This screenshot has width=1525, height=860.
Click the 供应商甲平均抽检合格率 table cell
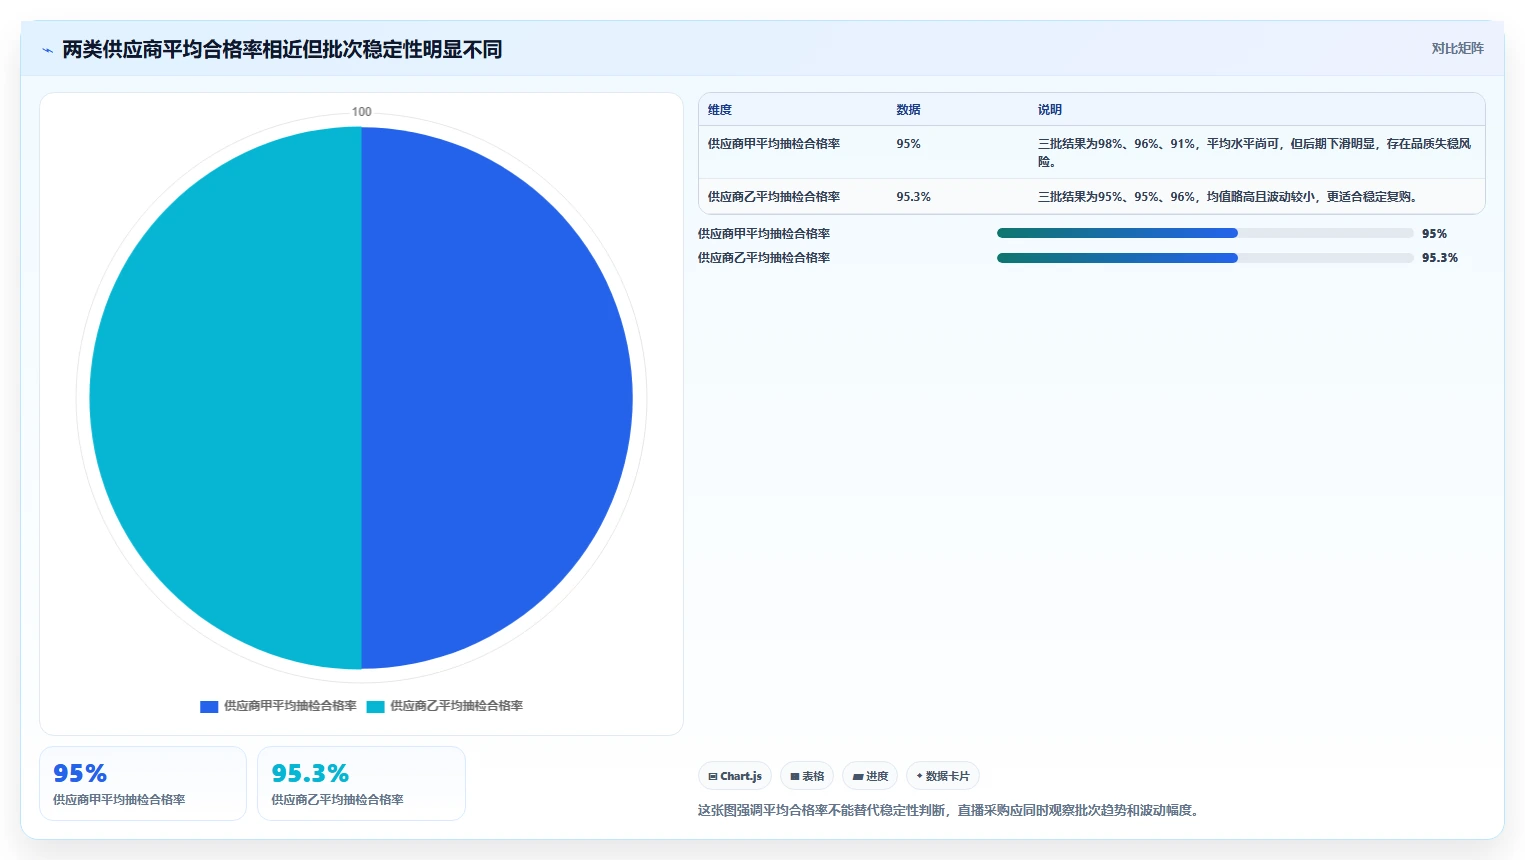[x=774, y=144]
